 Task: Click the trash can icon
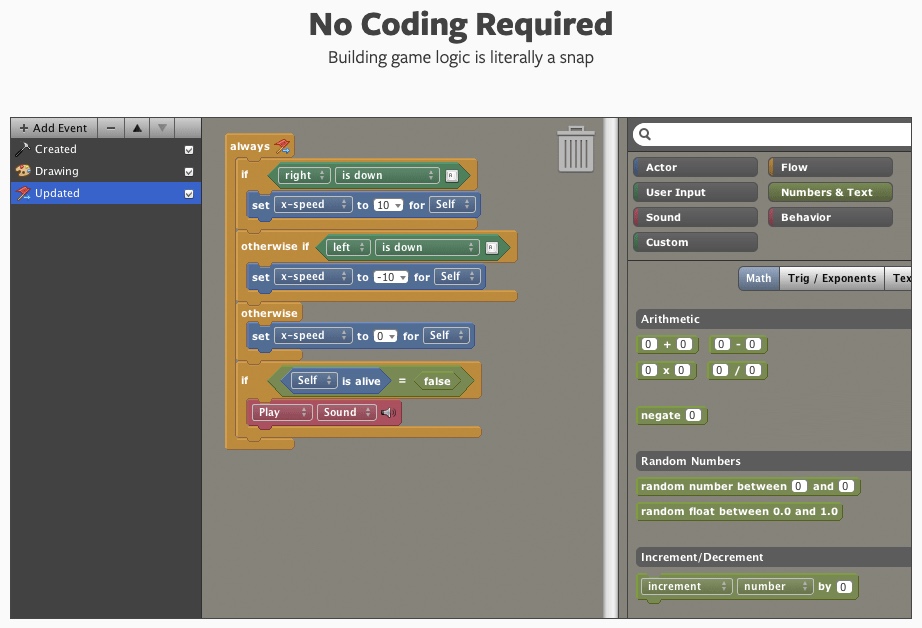(x=575, y=148)
